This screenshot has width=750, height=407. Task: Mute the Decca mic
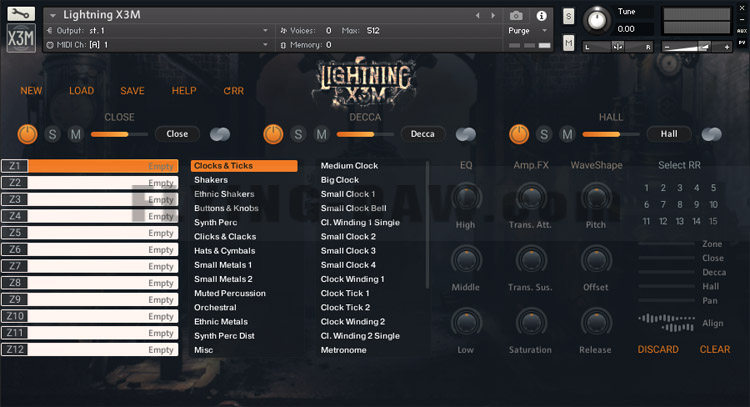click(x=321, y=134)
